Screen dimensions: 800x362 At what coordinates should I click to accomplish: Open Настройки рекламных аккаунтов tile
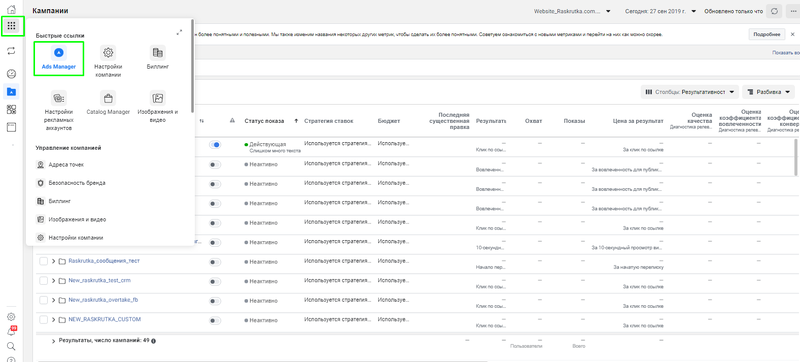click(x=58, y=111)
